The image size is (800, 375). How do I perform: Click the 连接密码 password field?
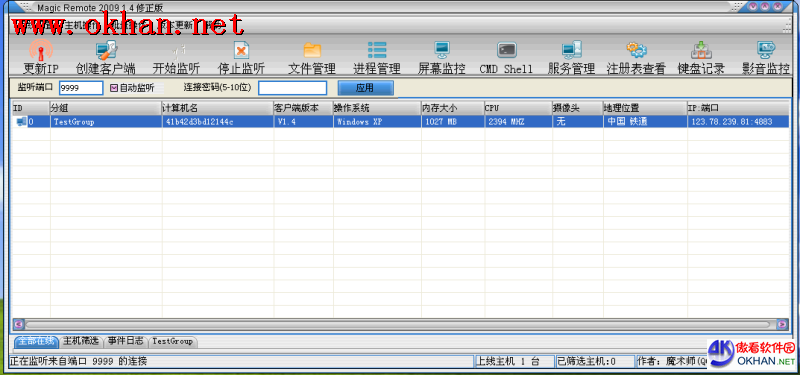pyautogui.click(x=292, y=88)
